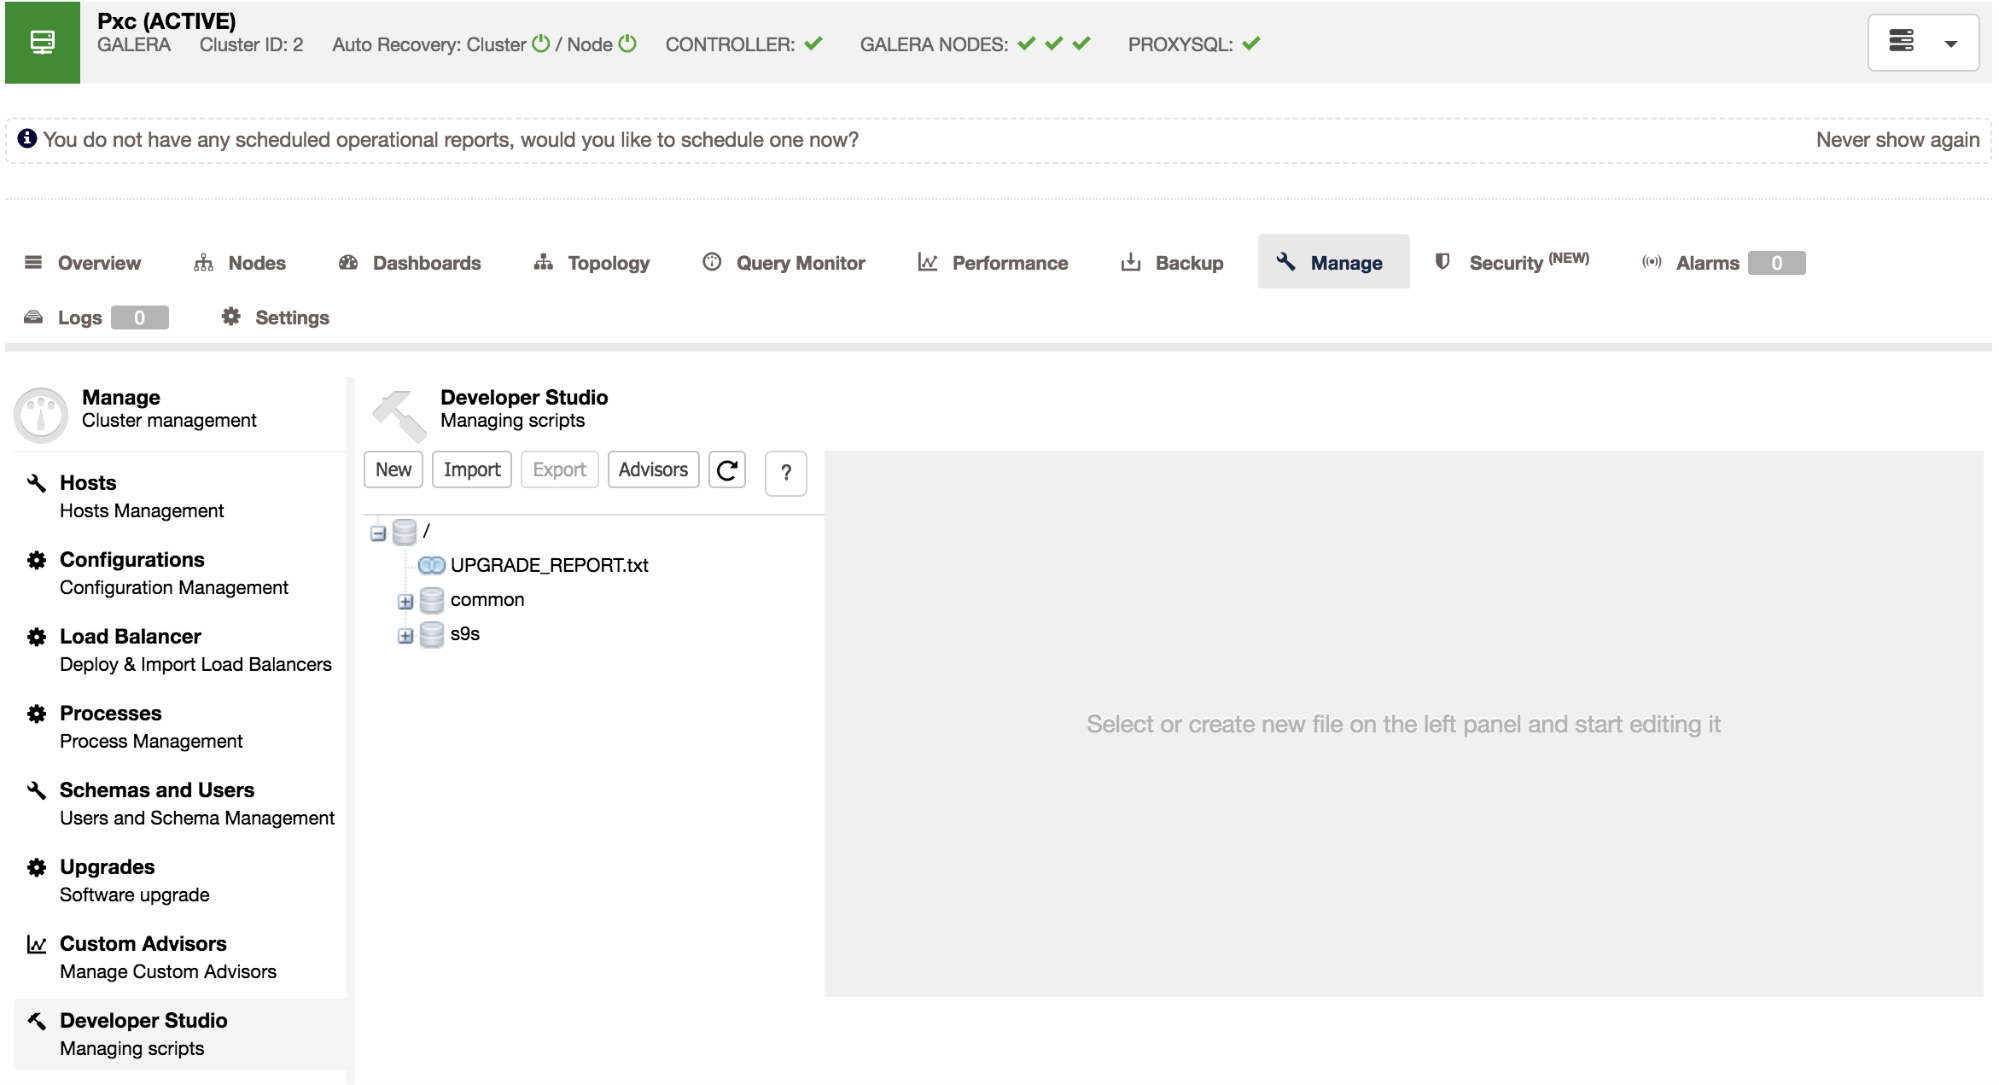Click the Settings gear icon
Viewport: 1999px width, 1085px height.
[x=231, y=316]
